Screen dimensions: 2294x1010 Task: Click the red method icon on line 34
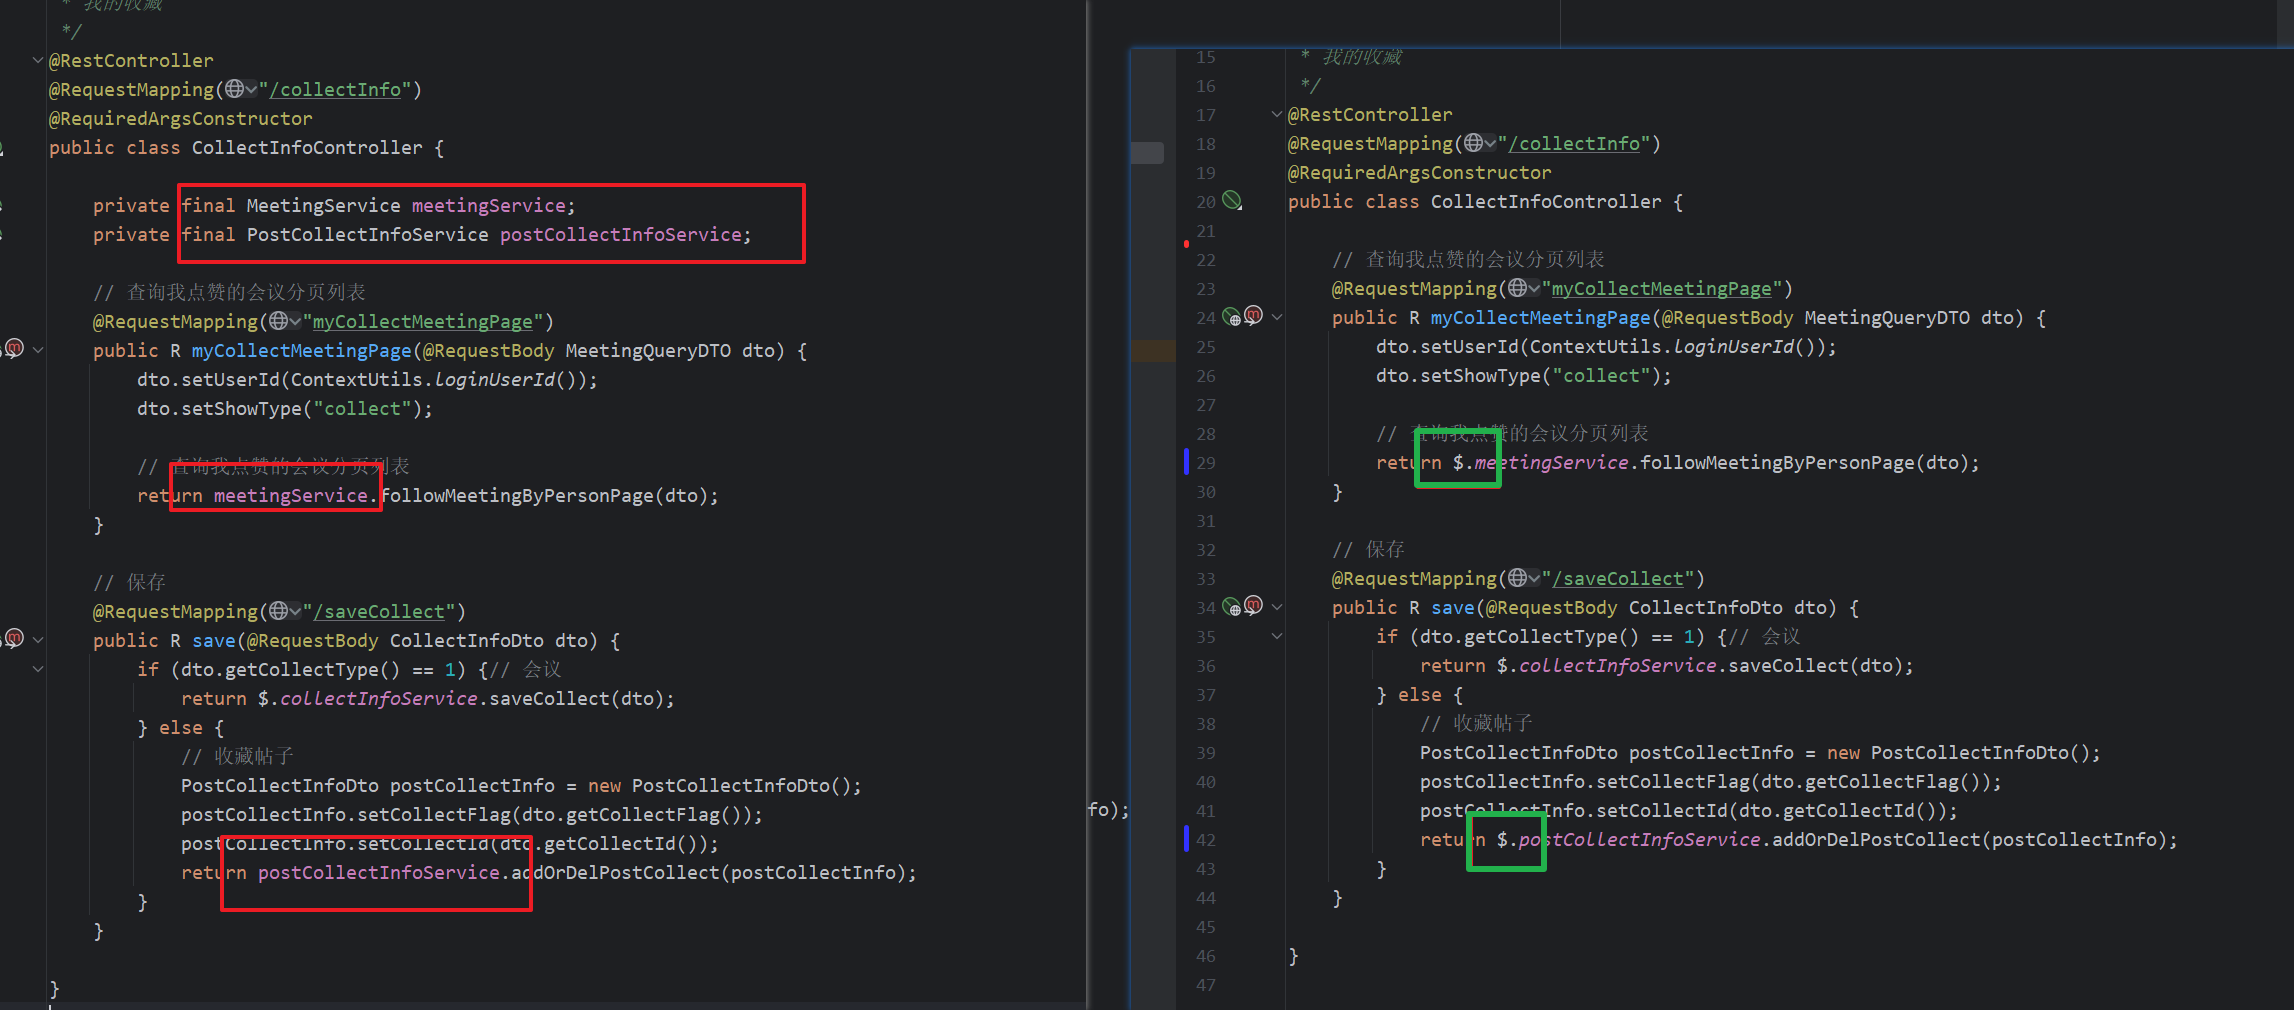click(x=1253, y=606)
